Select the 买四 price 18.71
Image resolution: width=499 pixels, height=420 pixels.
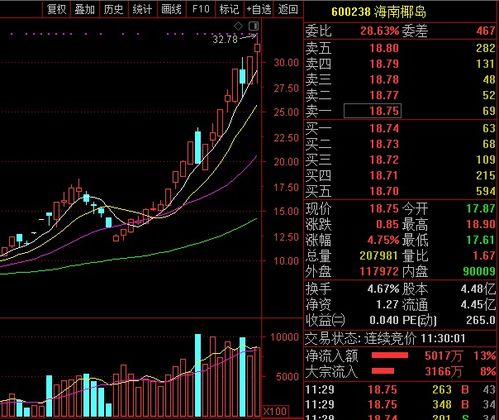click(384, 175)
